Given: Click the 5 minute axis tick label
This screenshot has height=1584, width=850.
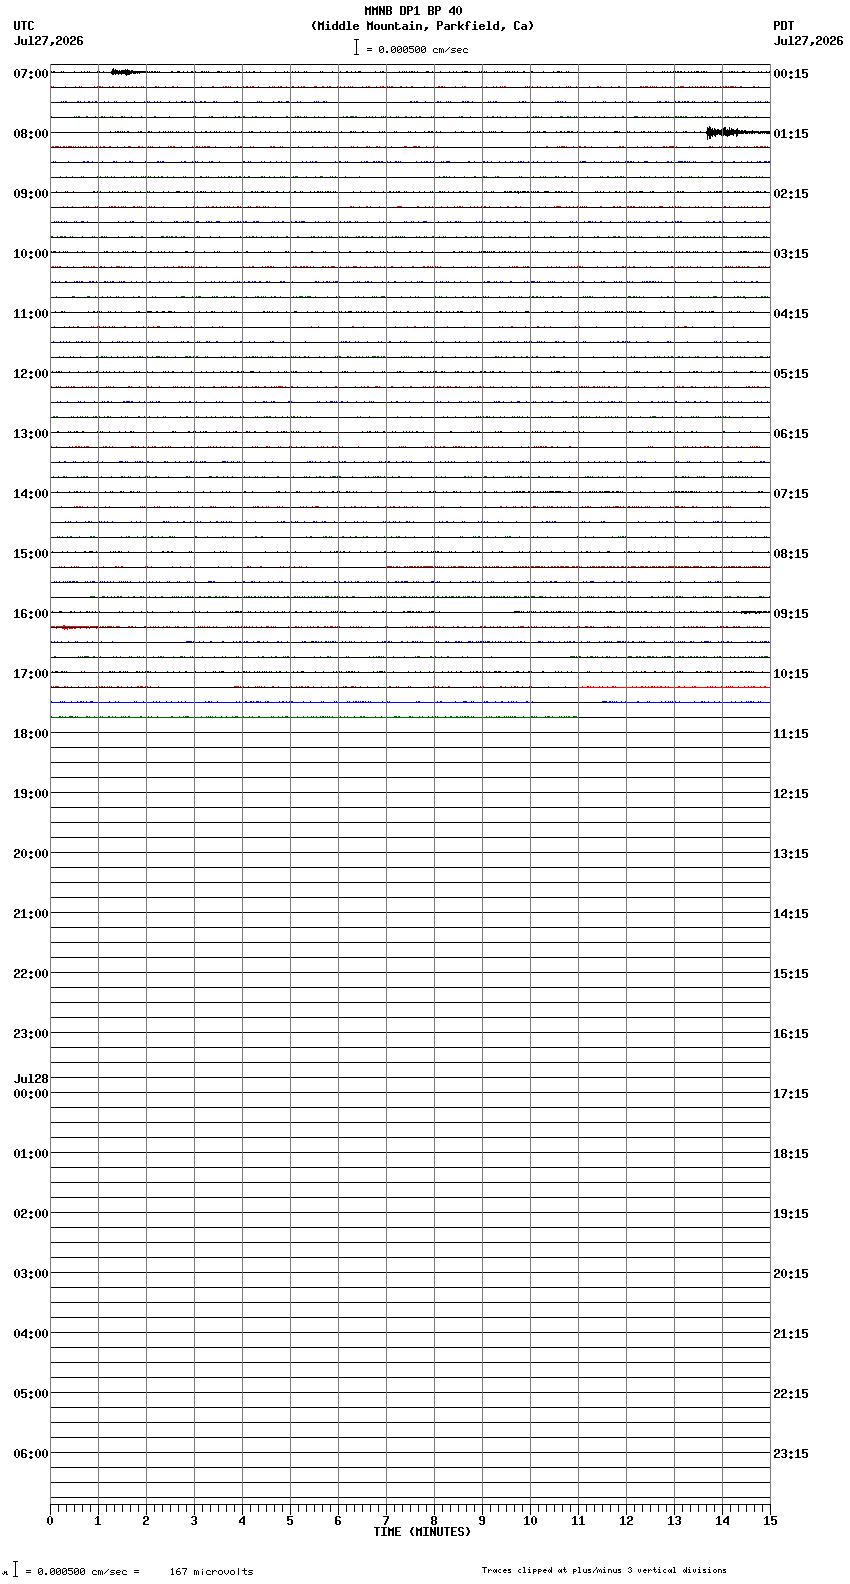Looking at the screenshot, I should pyautogui.click(x=290, y=1521).
